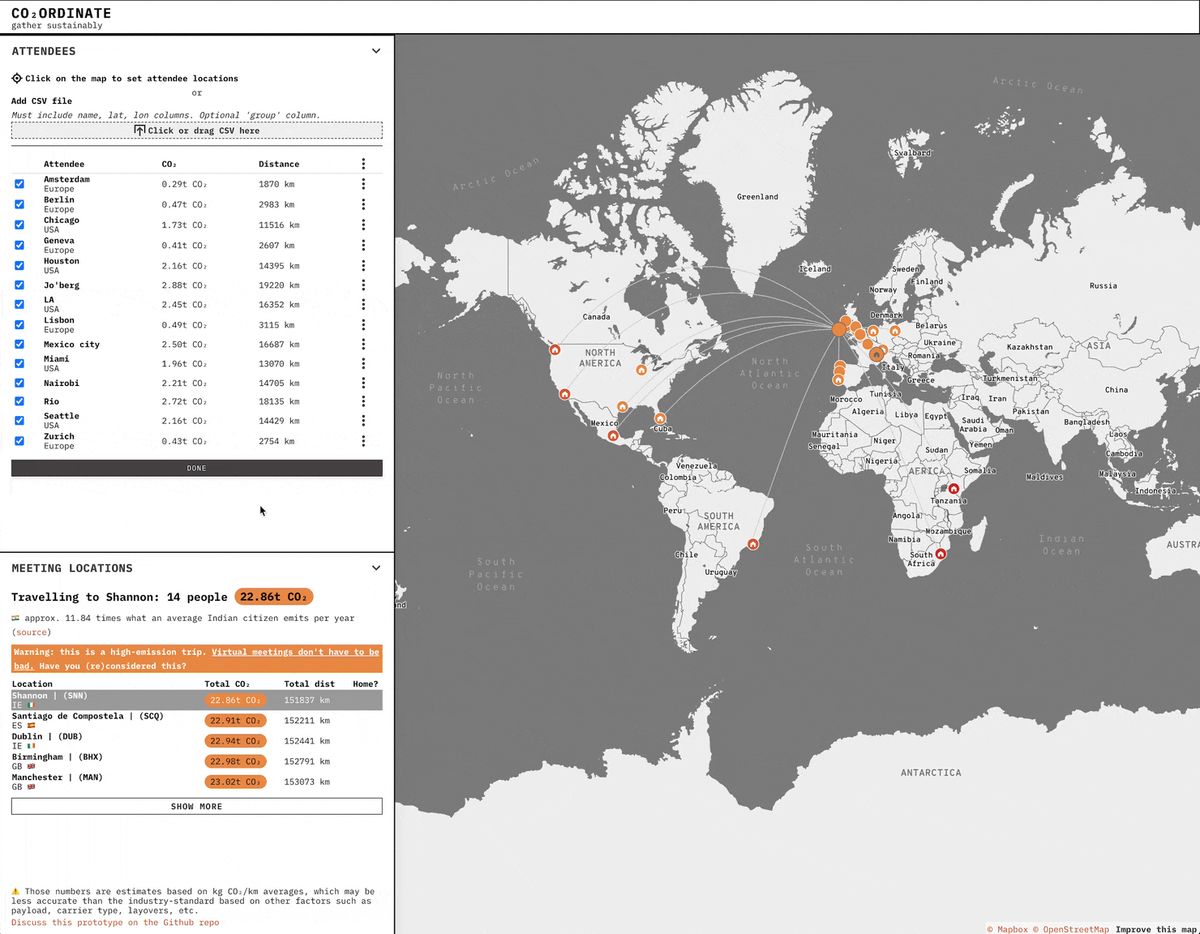The width and height of the screenshot is (1200, 934).
Task: Open the attendee table header three-dot menu
Action: (363, 164)
